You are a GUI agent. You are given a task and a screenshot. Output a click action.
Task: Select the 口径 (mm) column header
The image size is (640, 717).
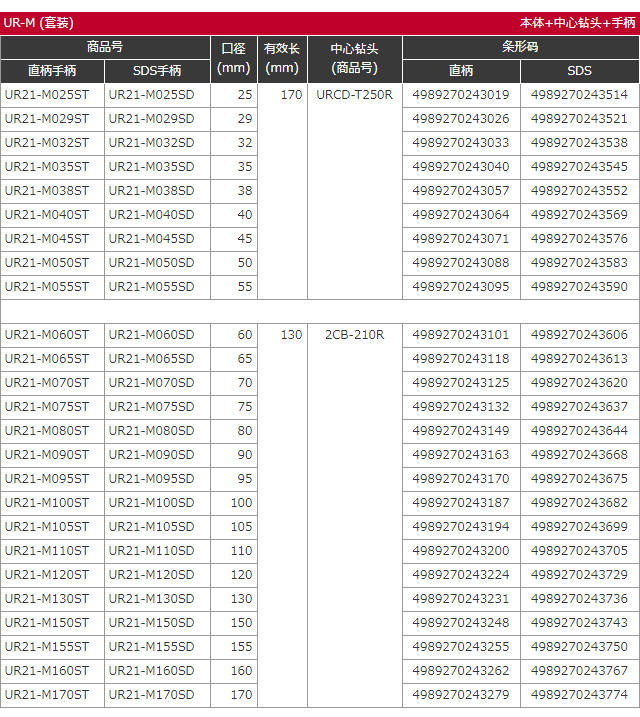[x=233, y=59]
